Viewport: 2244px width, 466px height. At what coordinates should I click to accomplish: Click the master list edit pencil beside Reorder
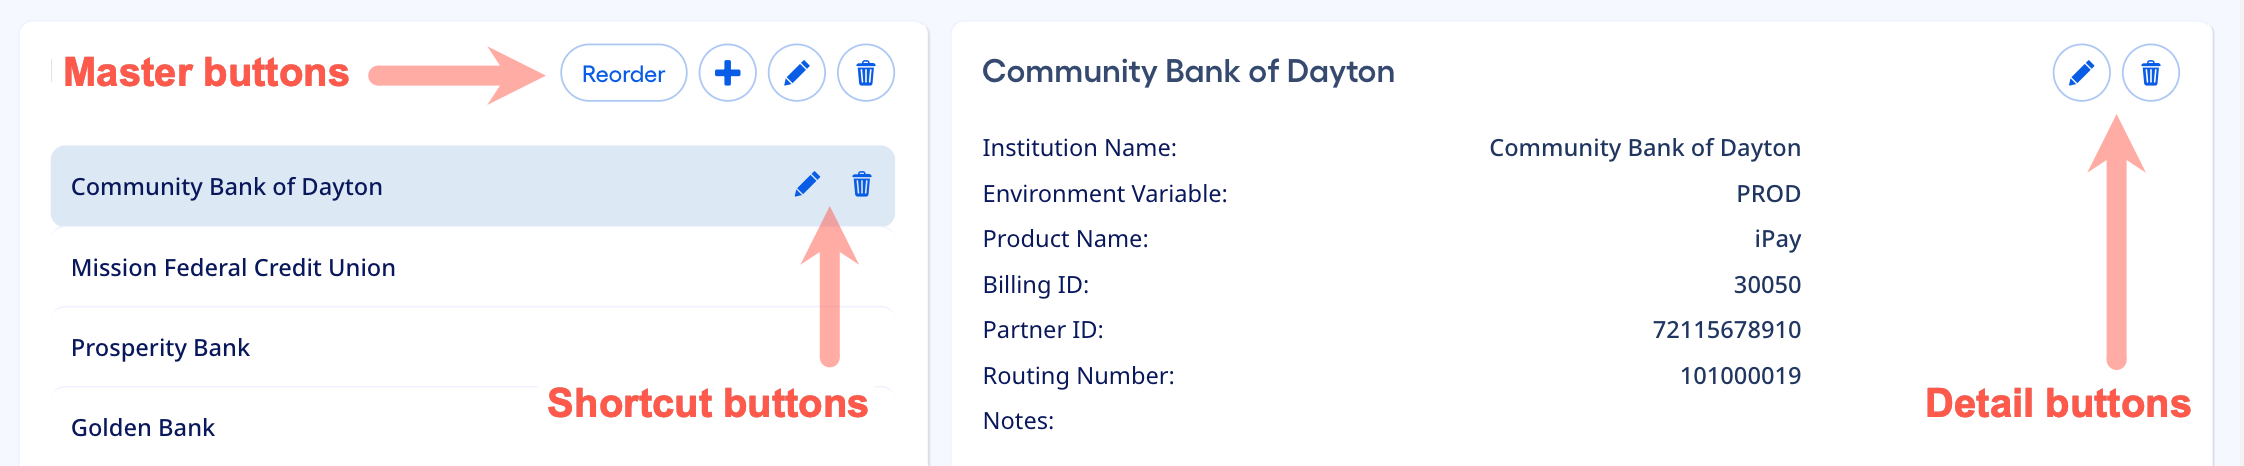click(796, 73)
